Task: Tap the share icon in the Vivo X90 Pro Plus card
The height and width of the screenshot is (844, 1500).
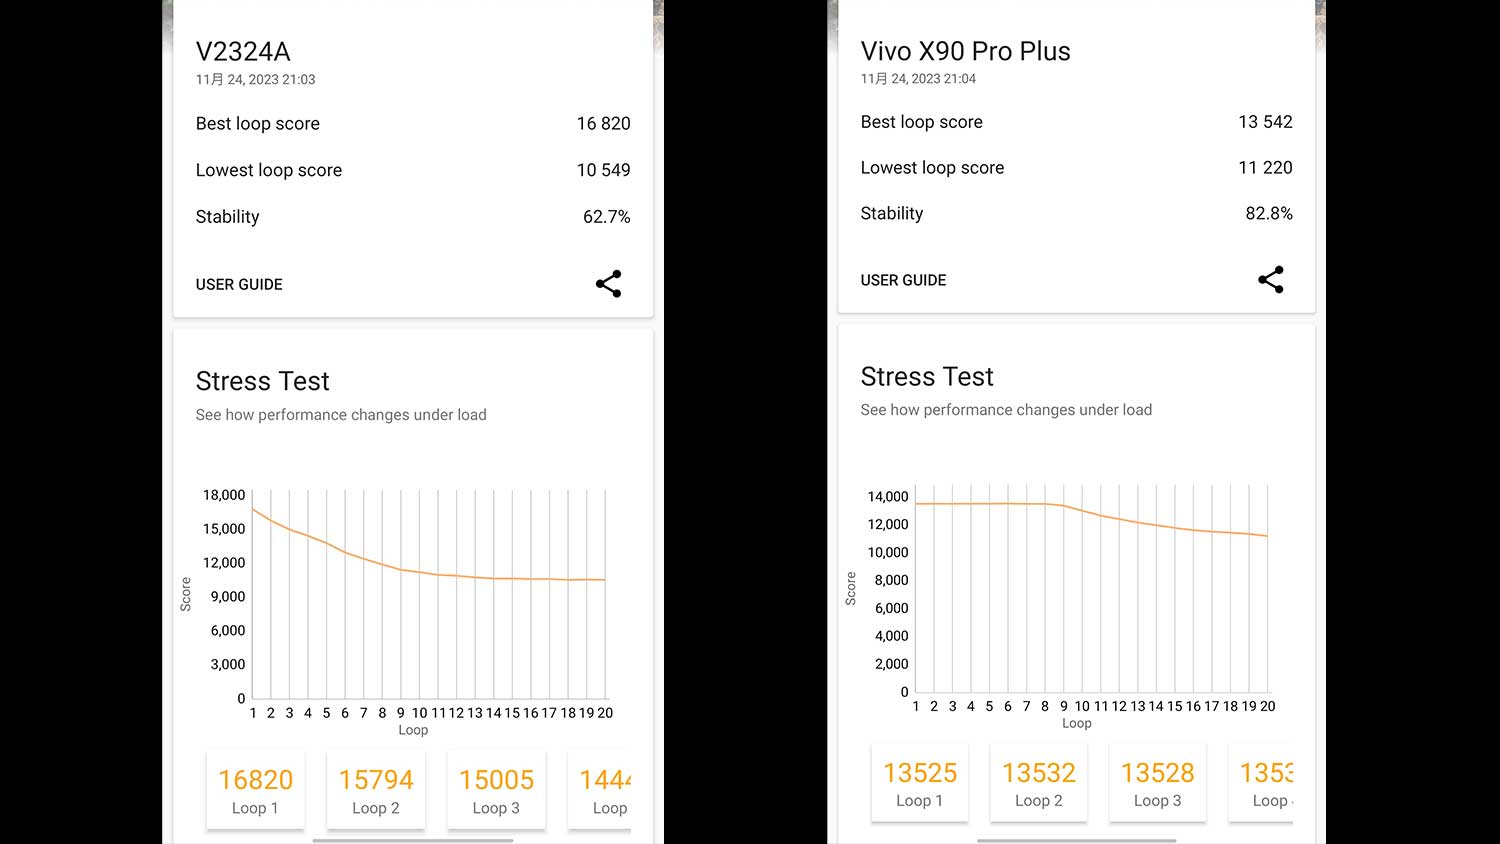Action: coord(1270,280)
